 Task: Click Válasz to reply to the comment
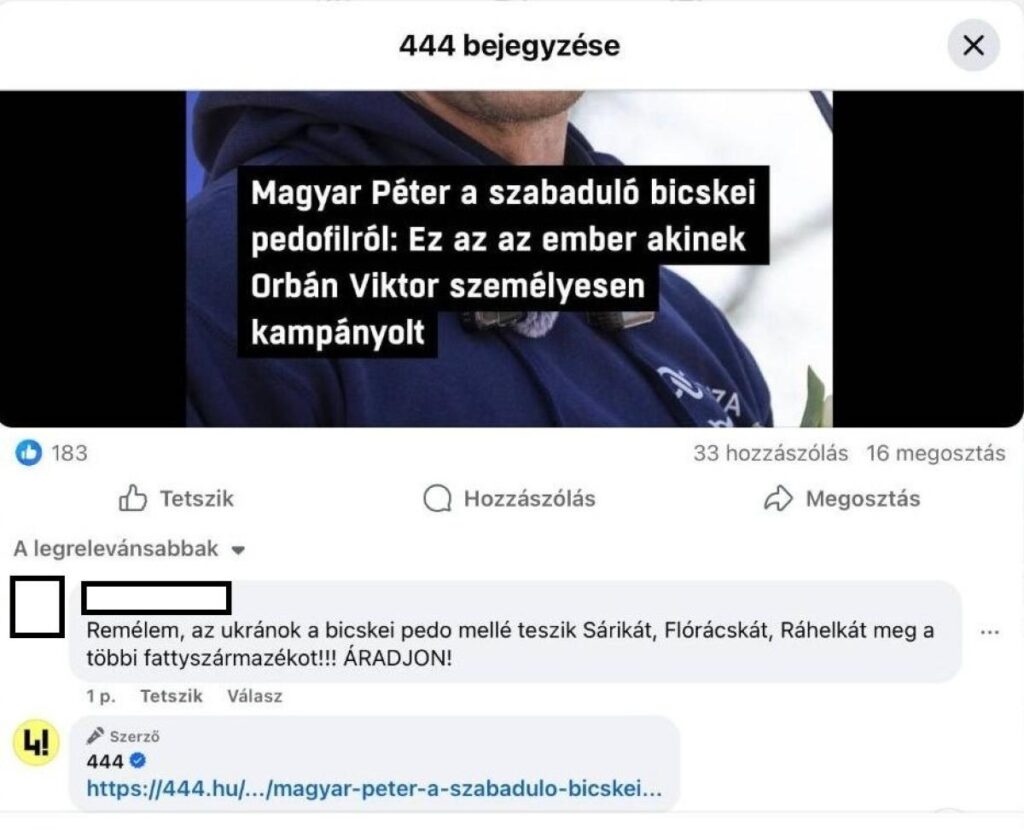[x=255, y=696]
